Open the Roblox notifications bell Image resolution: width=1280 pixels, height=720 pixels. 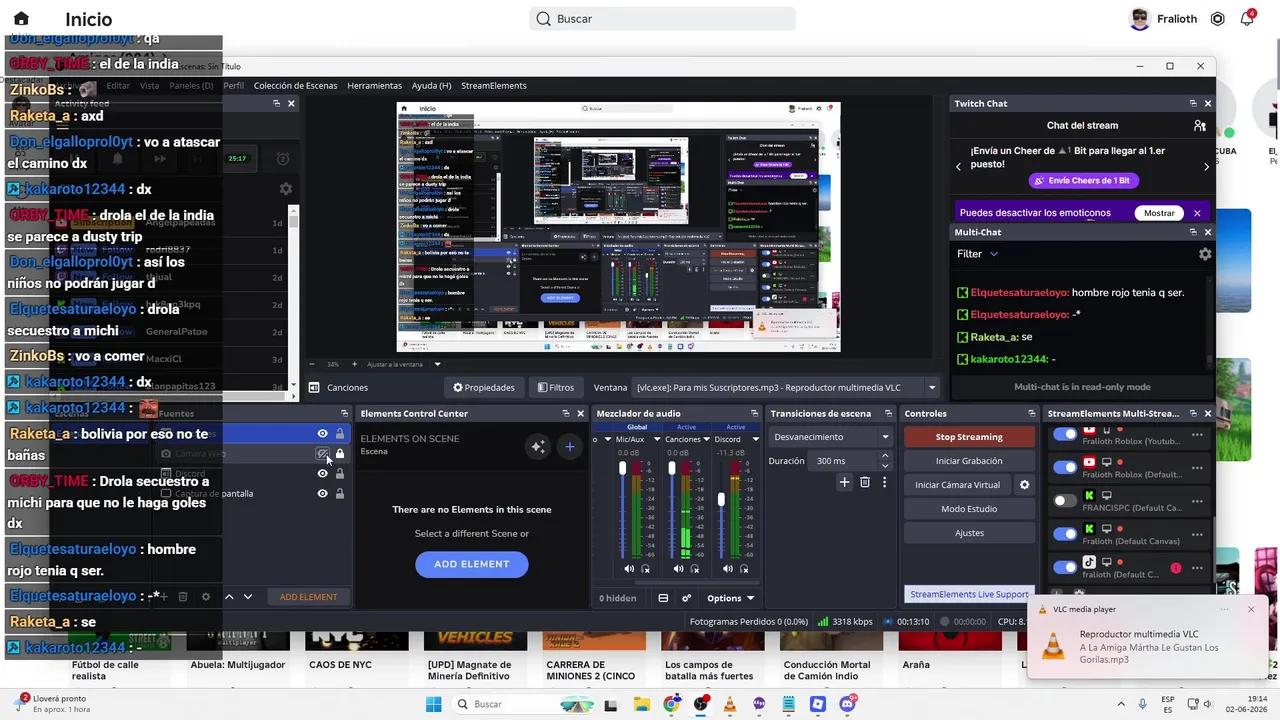pos(1248,19)
